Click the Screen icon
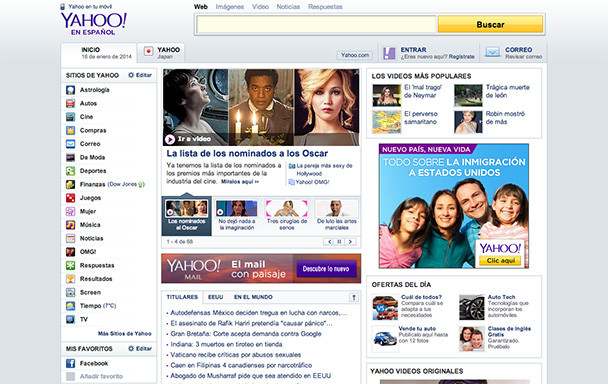Screen dimensions: 608x384 coord(70,292)
